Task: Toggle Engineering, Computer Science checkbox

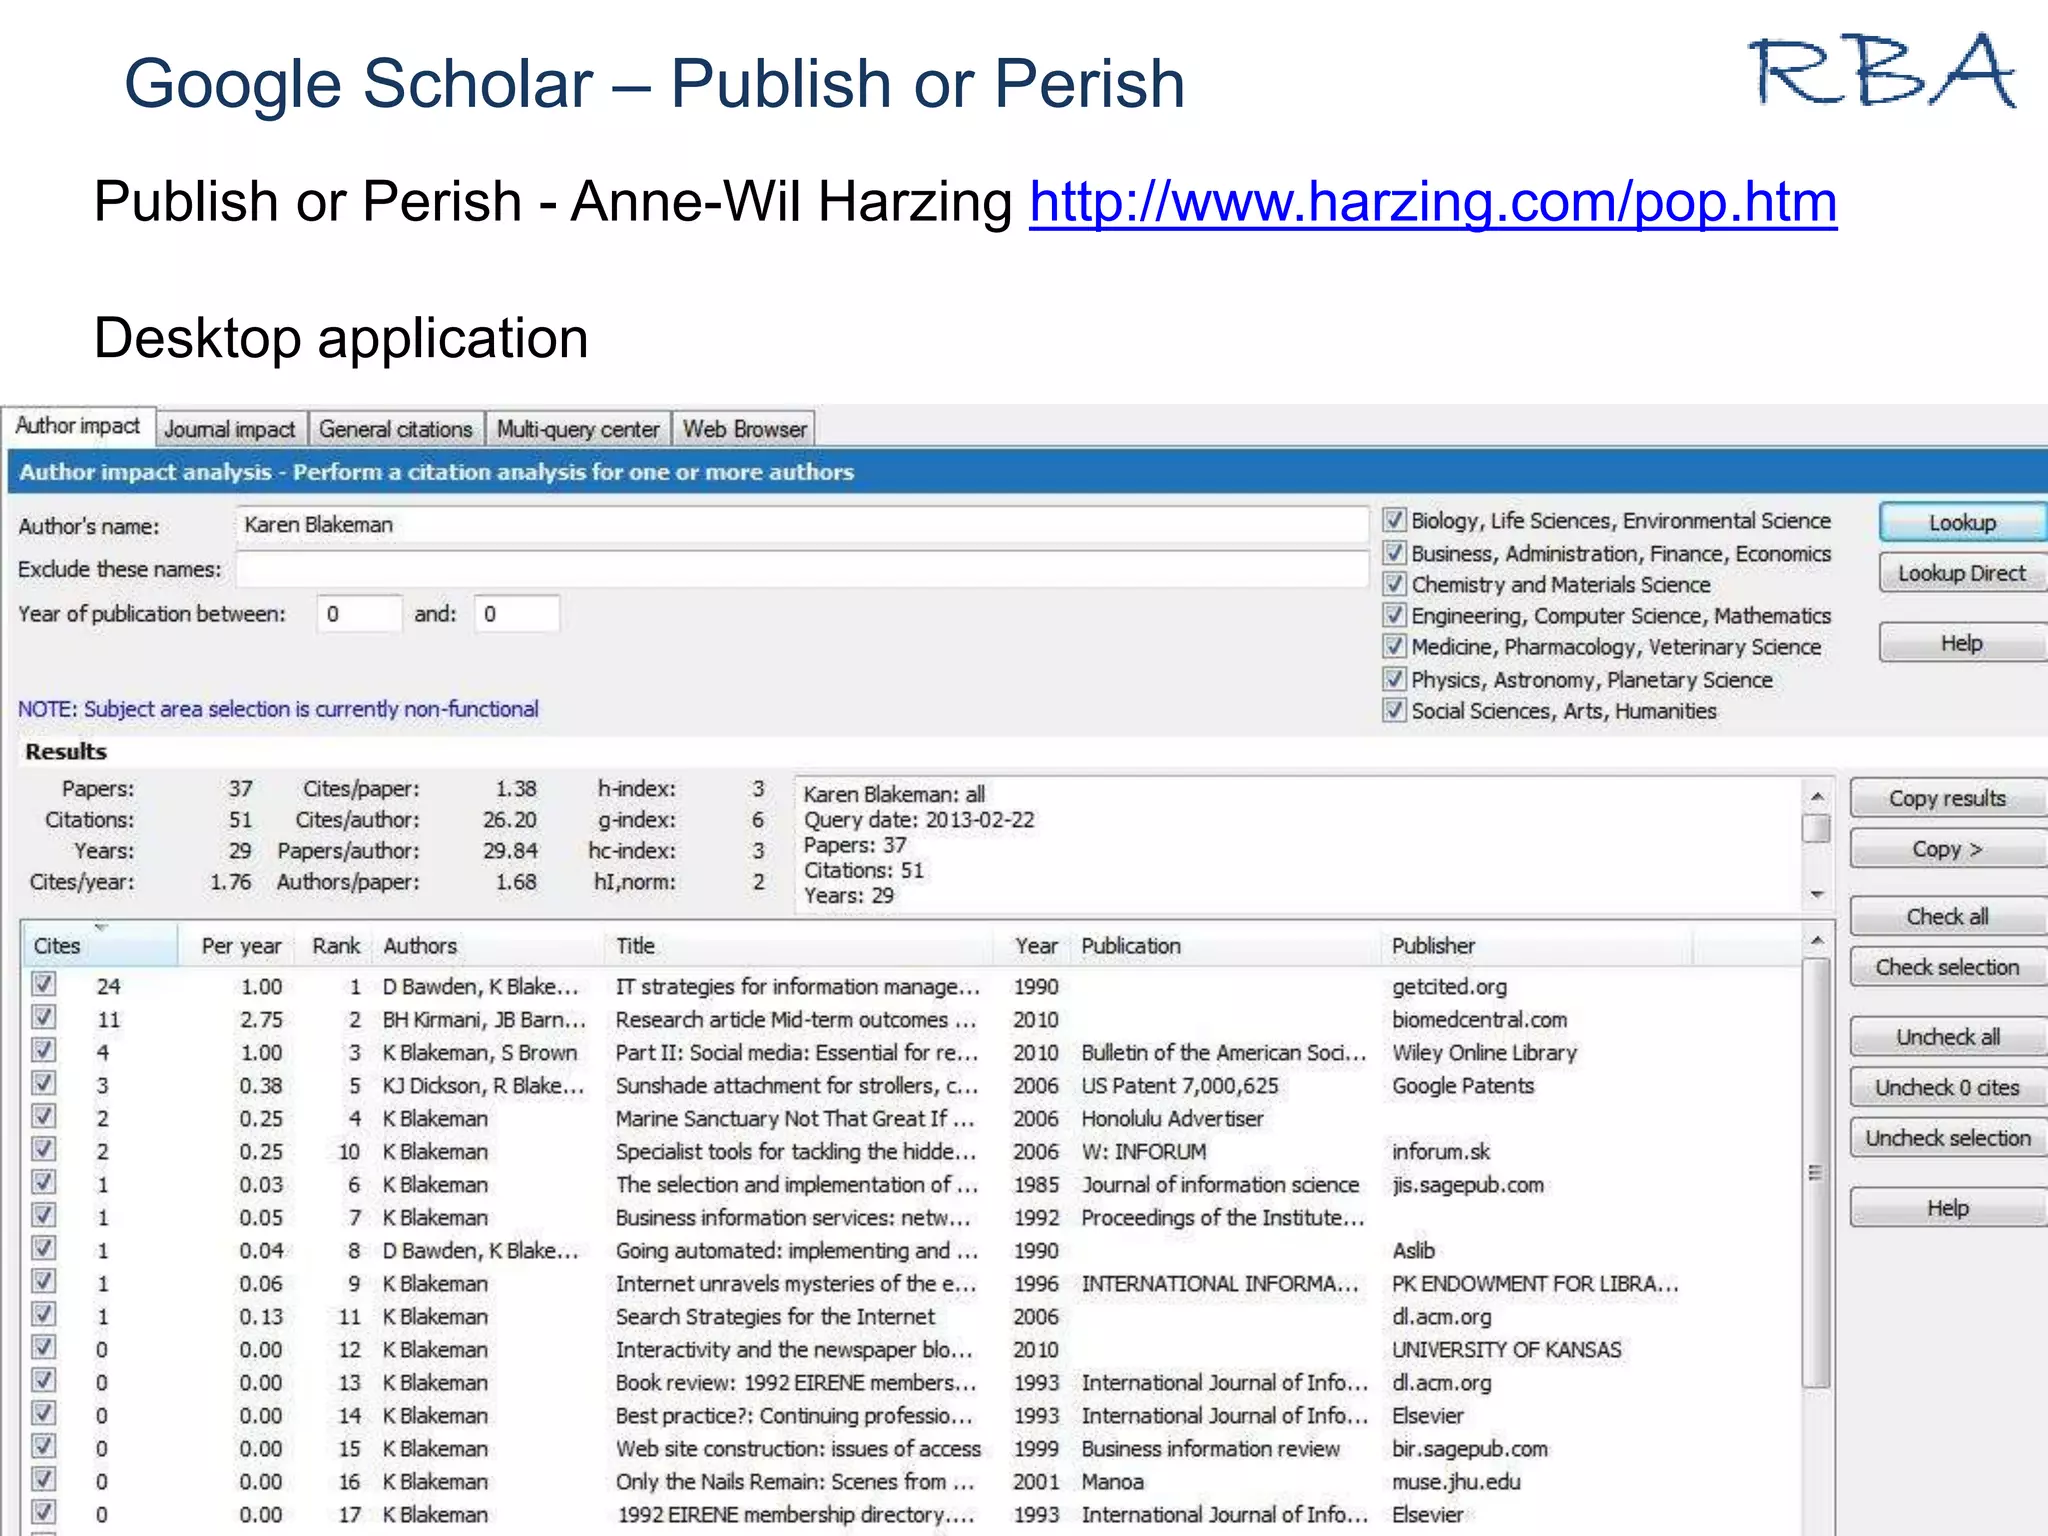Action: 1394,615
